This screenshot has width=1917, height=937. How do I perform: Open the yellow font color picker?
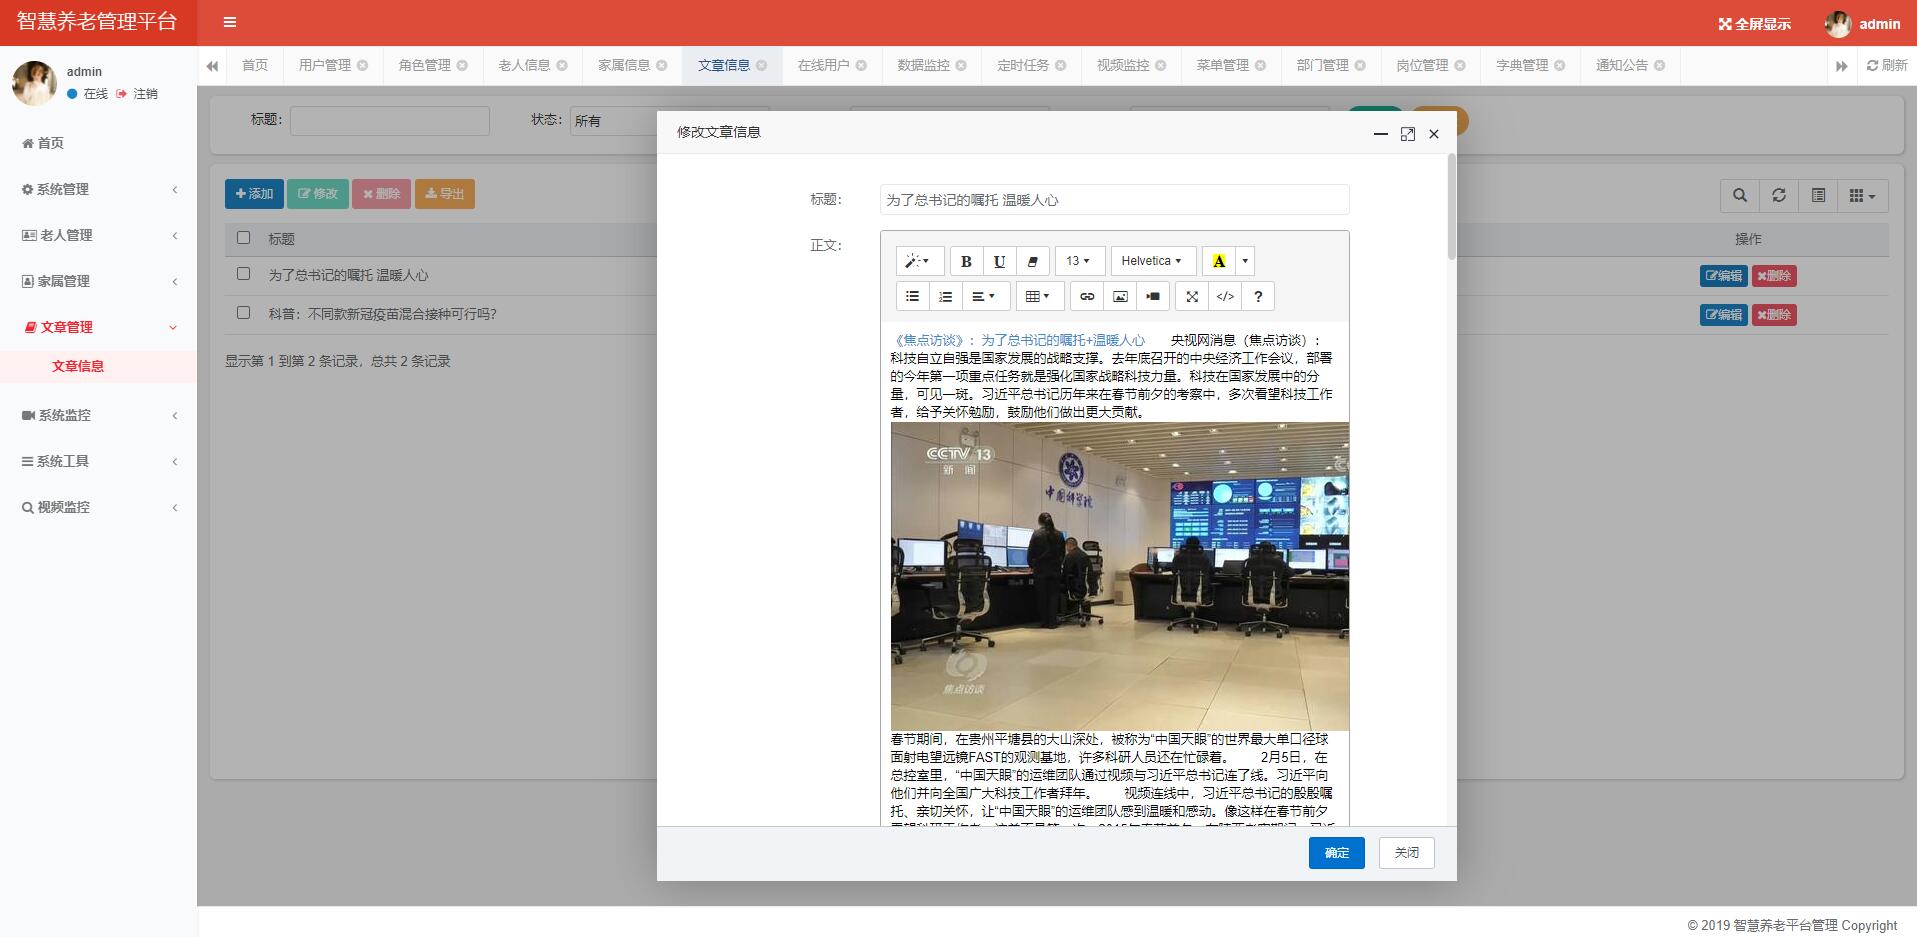point(1217,261)
